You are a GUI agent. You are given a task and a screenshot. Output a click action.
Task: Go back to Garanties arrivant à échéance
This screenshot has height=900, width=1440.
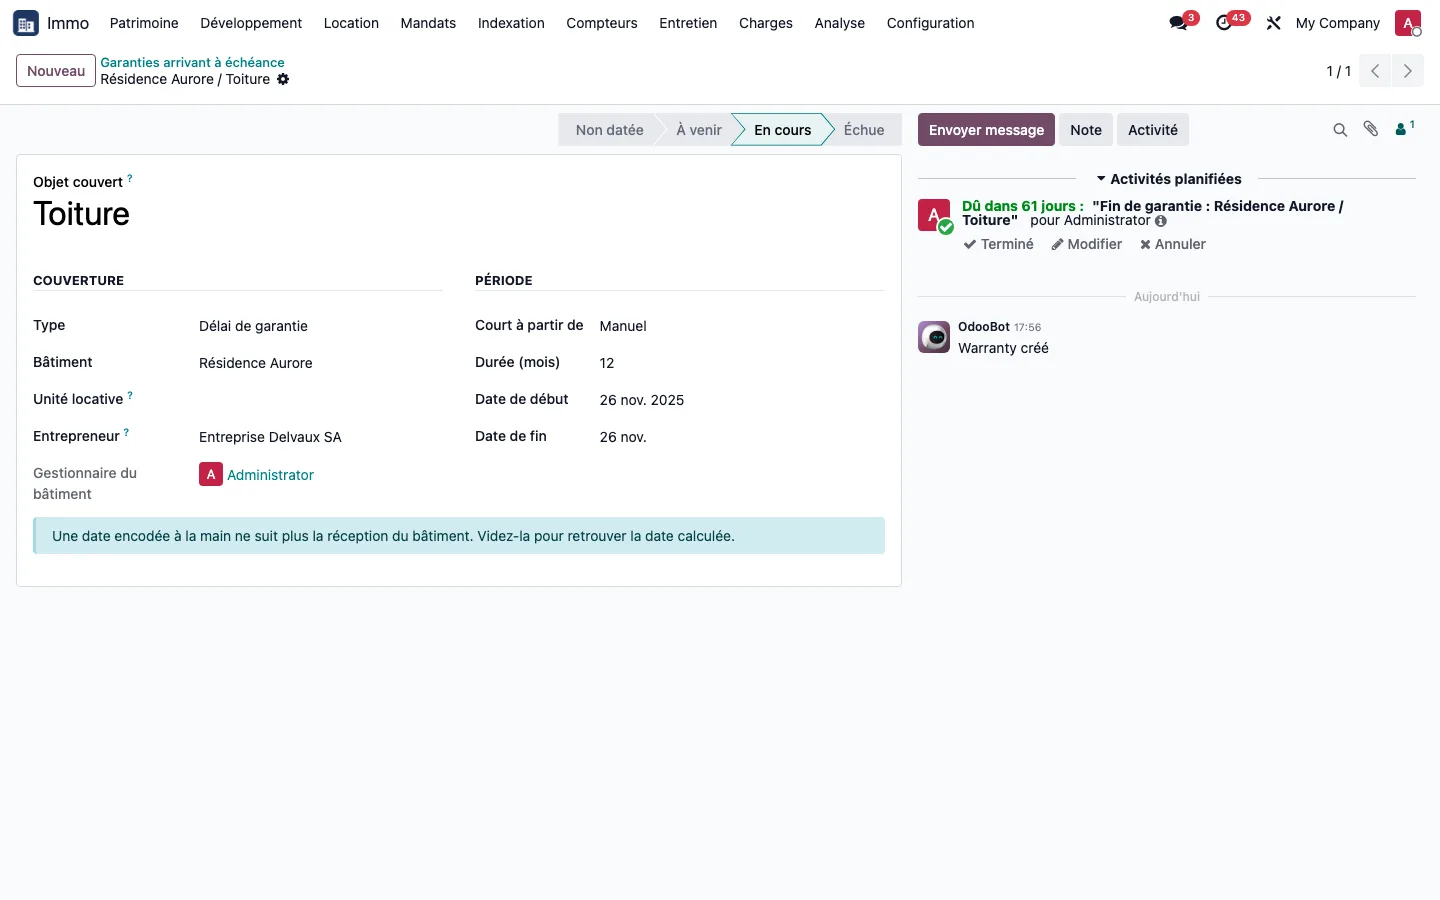coord(192,62)
